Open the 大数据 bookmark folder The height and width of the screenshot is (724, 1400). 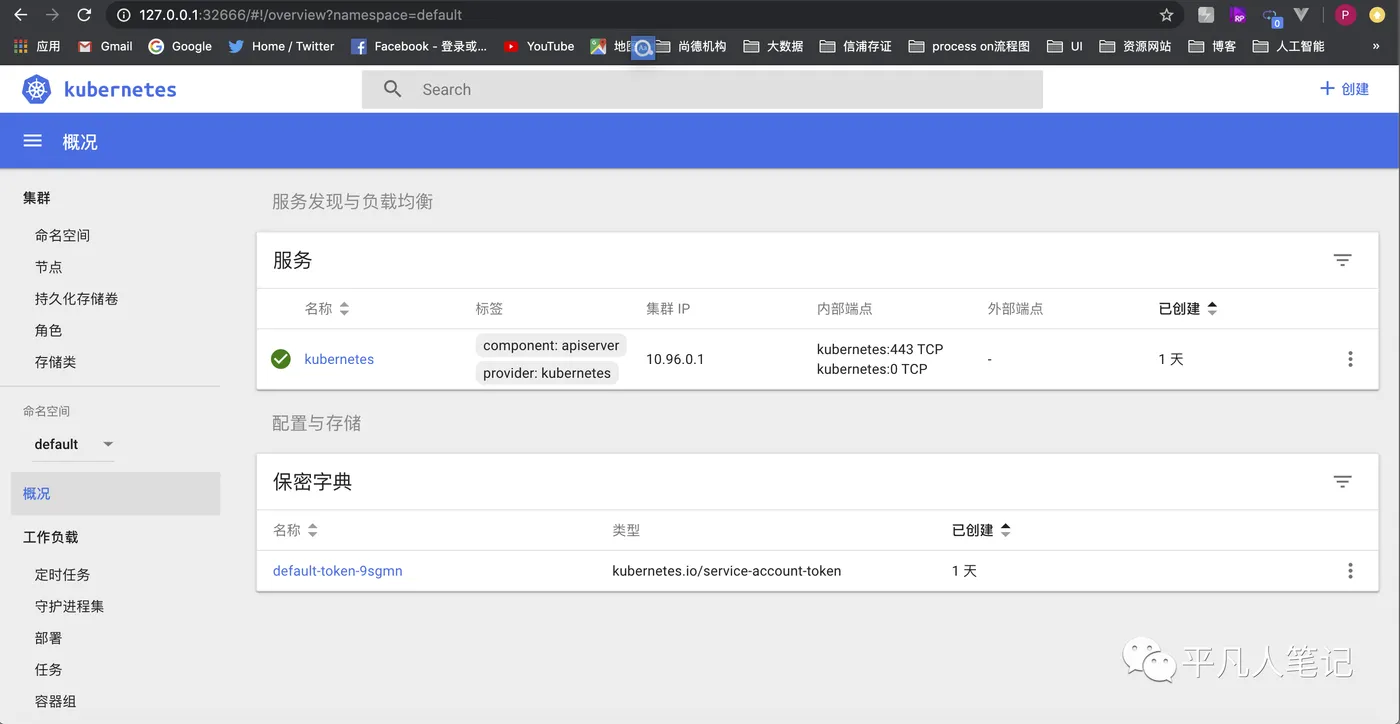[x=773, y=46]
